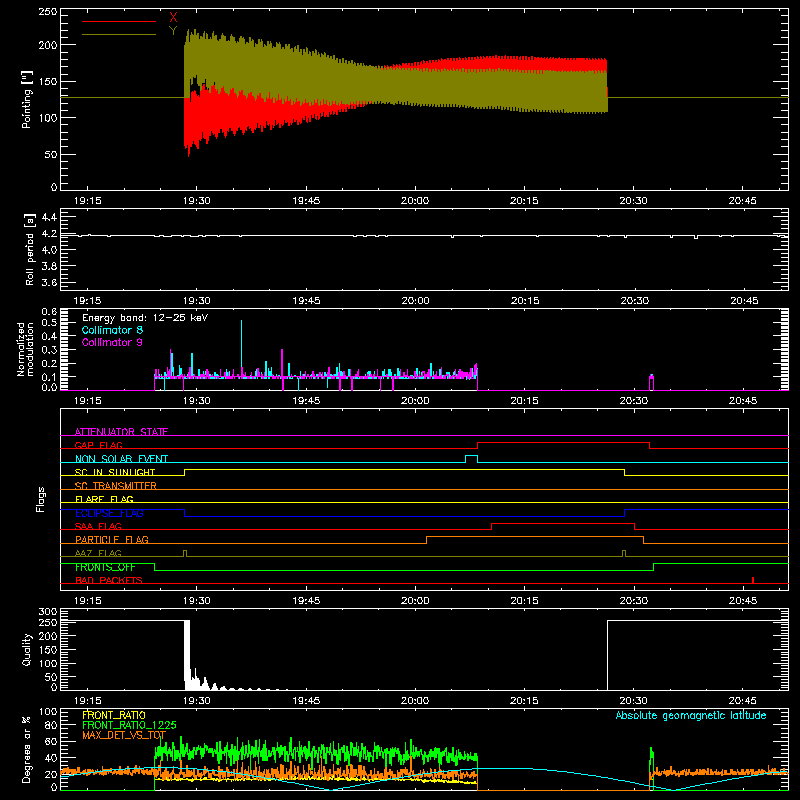Image resolution: width=800 pixels, height=800 pixels.
Task: Select the X legend label
Action: 173,18
